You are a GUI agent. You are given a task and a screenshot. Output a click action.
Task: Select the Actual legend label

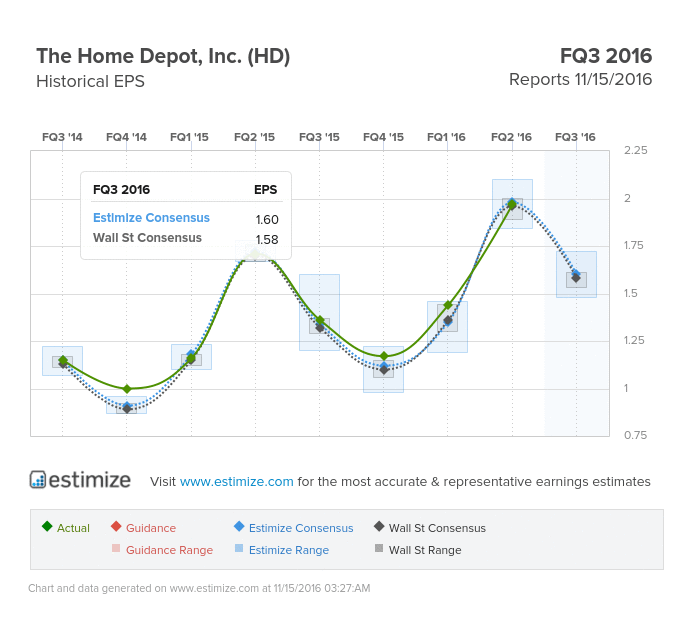pos(73,528)
